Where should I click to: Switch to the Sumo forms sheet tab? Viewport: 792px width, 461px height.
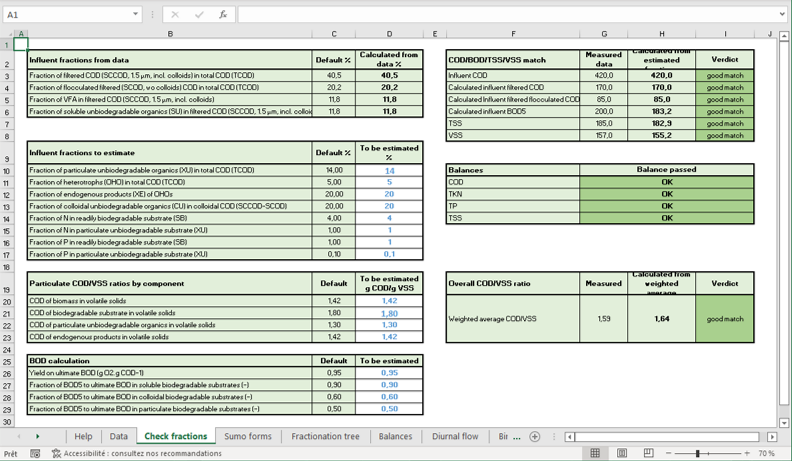pos(247,437)
